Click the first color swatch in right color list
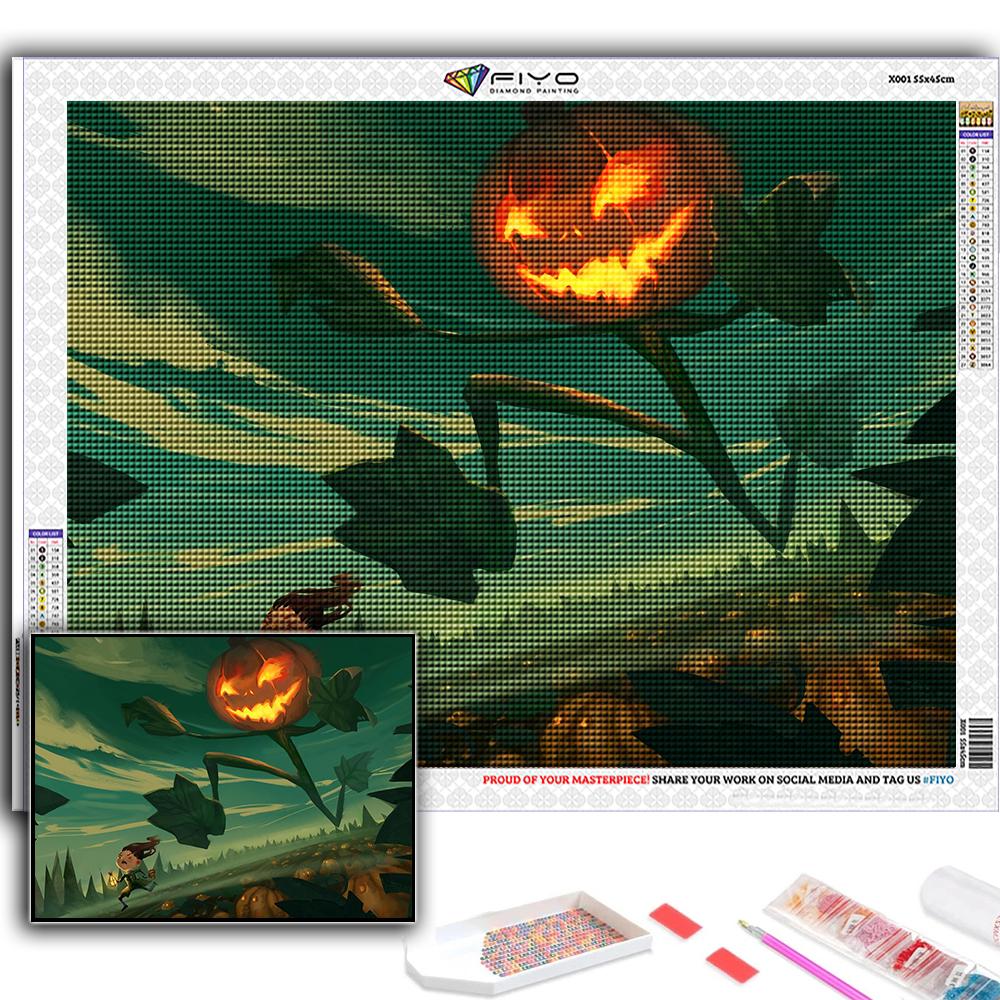Viewport: 1000px width, 1000px height. click(x=974, y=149)
